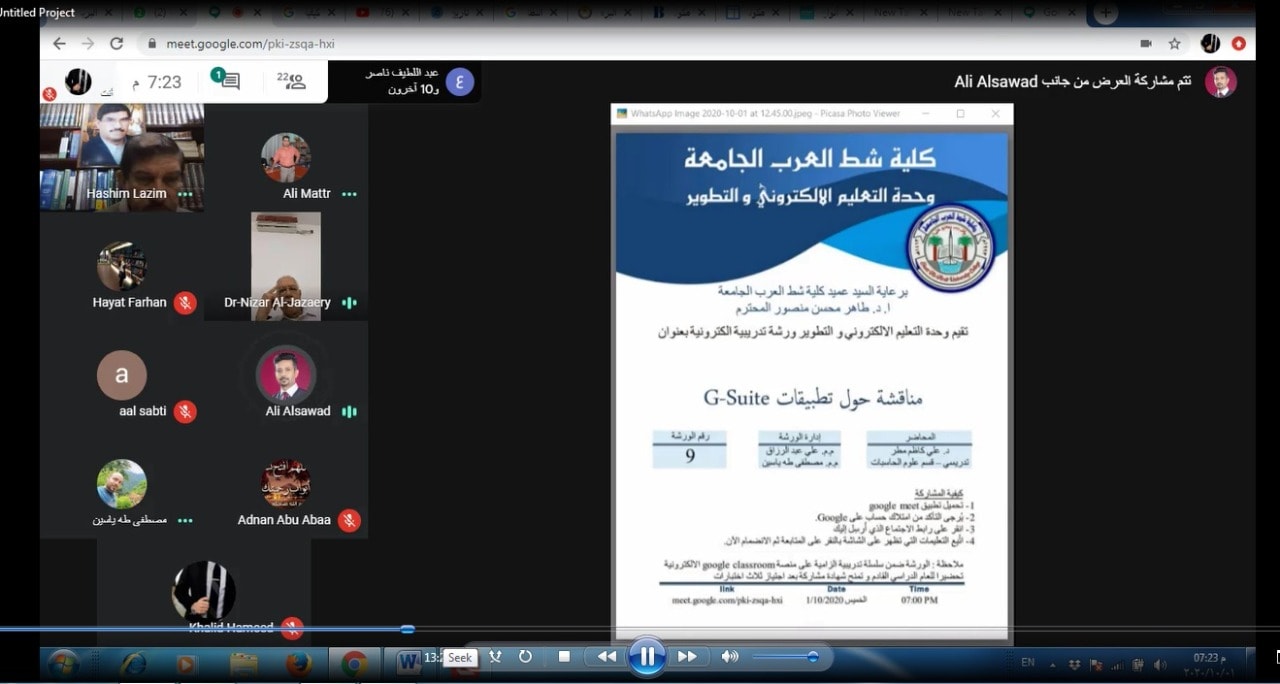This screenshot has height=684, width=1280.
Task: Open the camera permission icon in address bar
Action: click(1146, 44)
